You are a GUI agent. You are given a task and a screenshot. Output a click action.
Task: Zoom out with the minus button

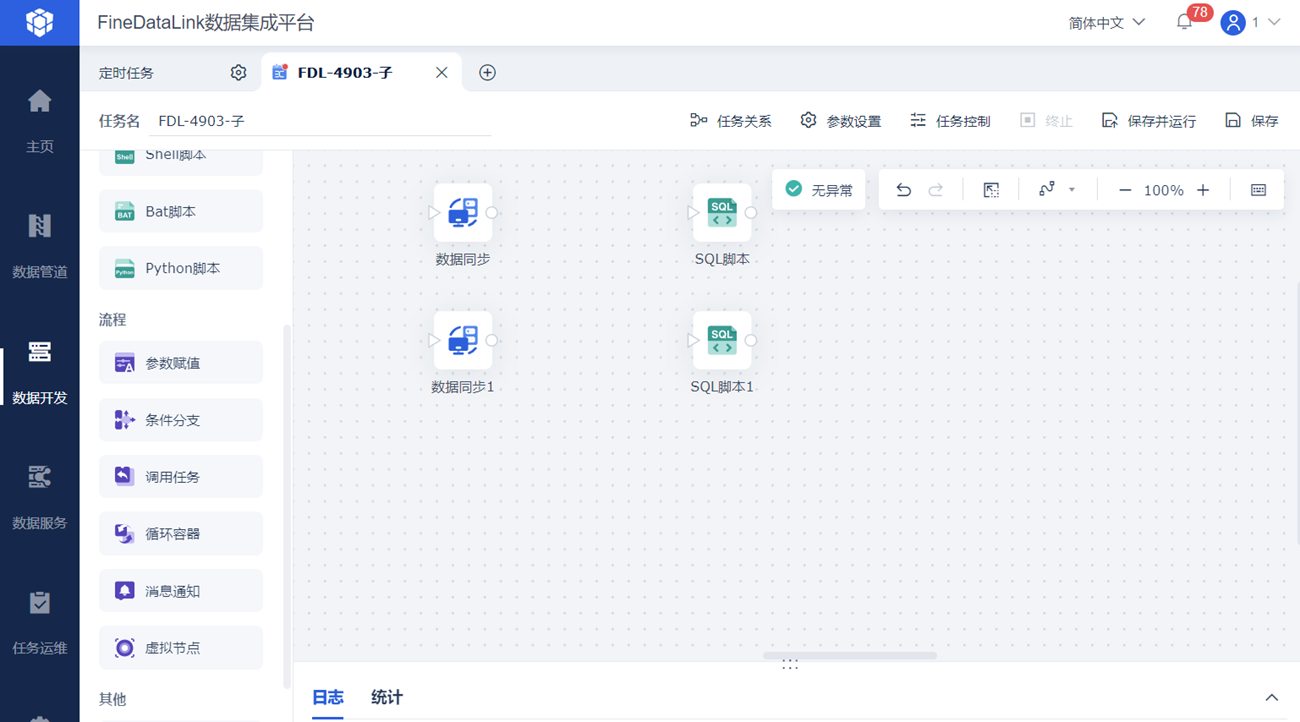pos(1124,190)
